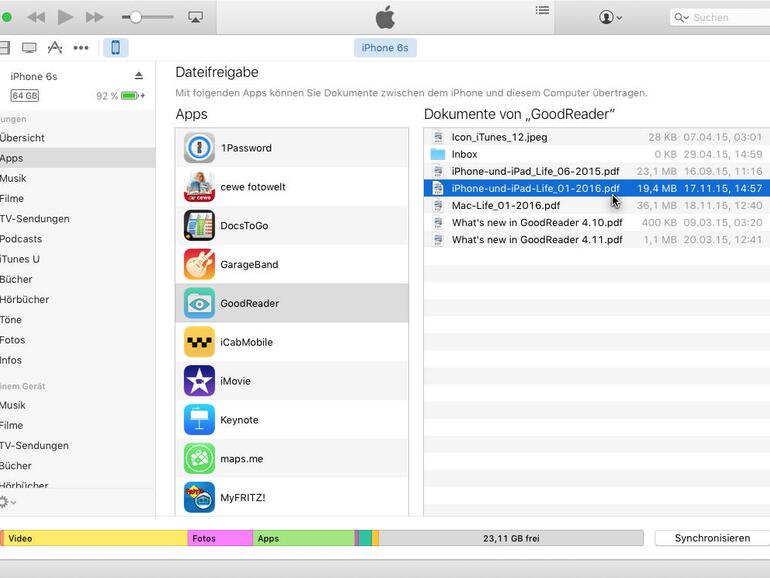Select iPhone-und-iPad-Life_01-2016.pdf

click(597, 188)
